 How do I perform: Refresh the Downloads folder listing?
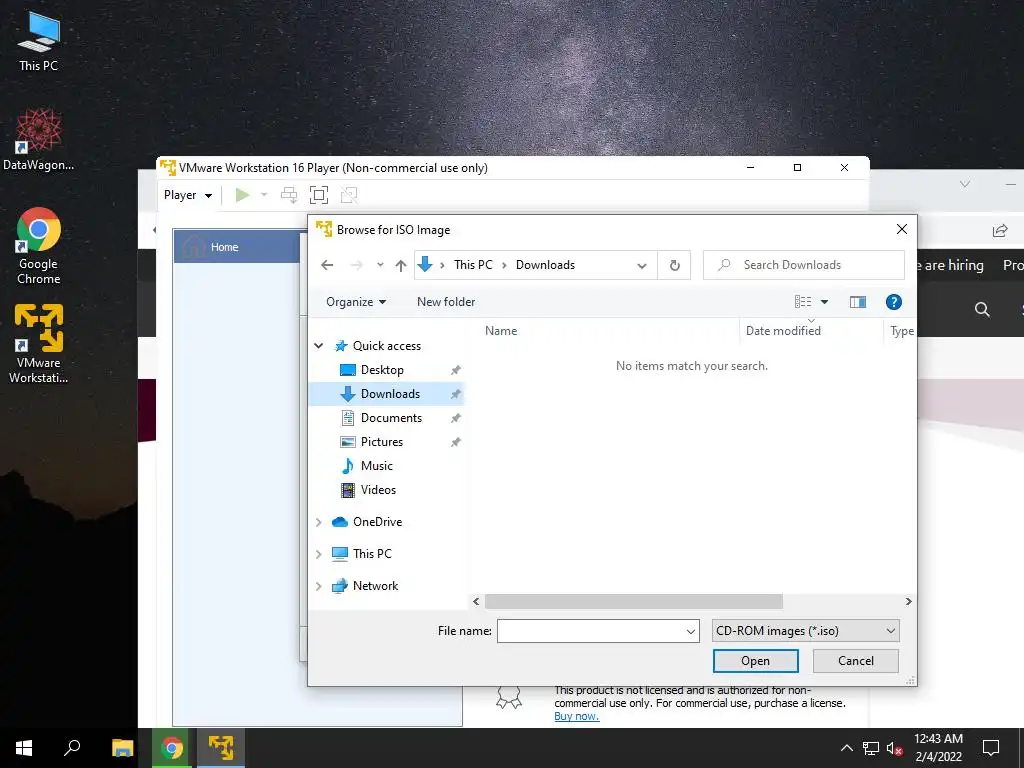coord(675,265)
